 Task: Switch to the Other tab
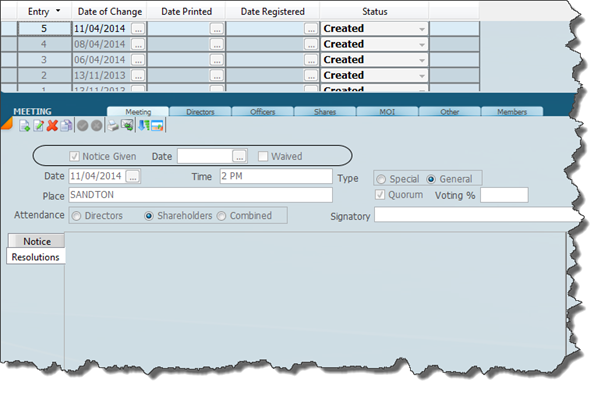pos(450,112)
